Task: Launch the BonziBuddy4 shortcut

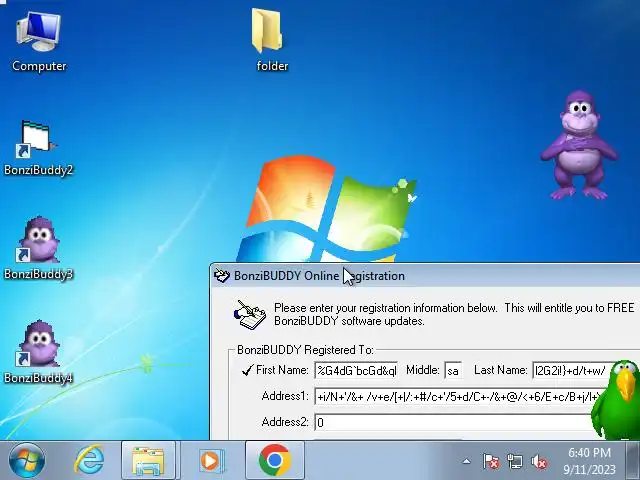Action: tap(38, 353)
